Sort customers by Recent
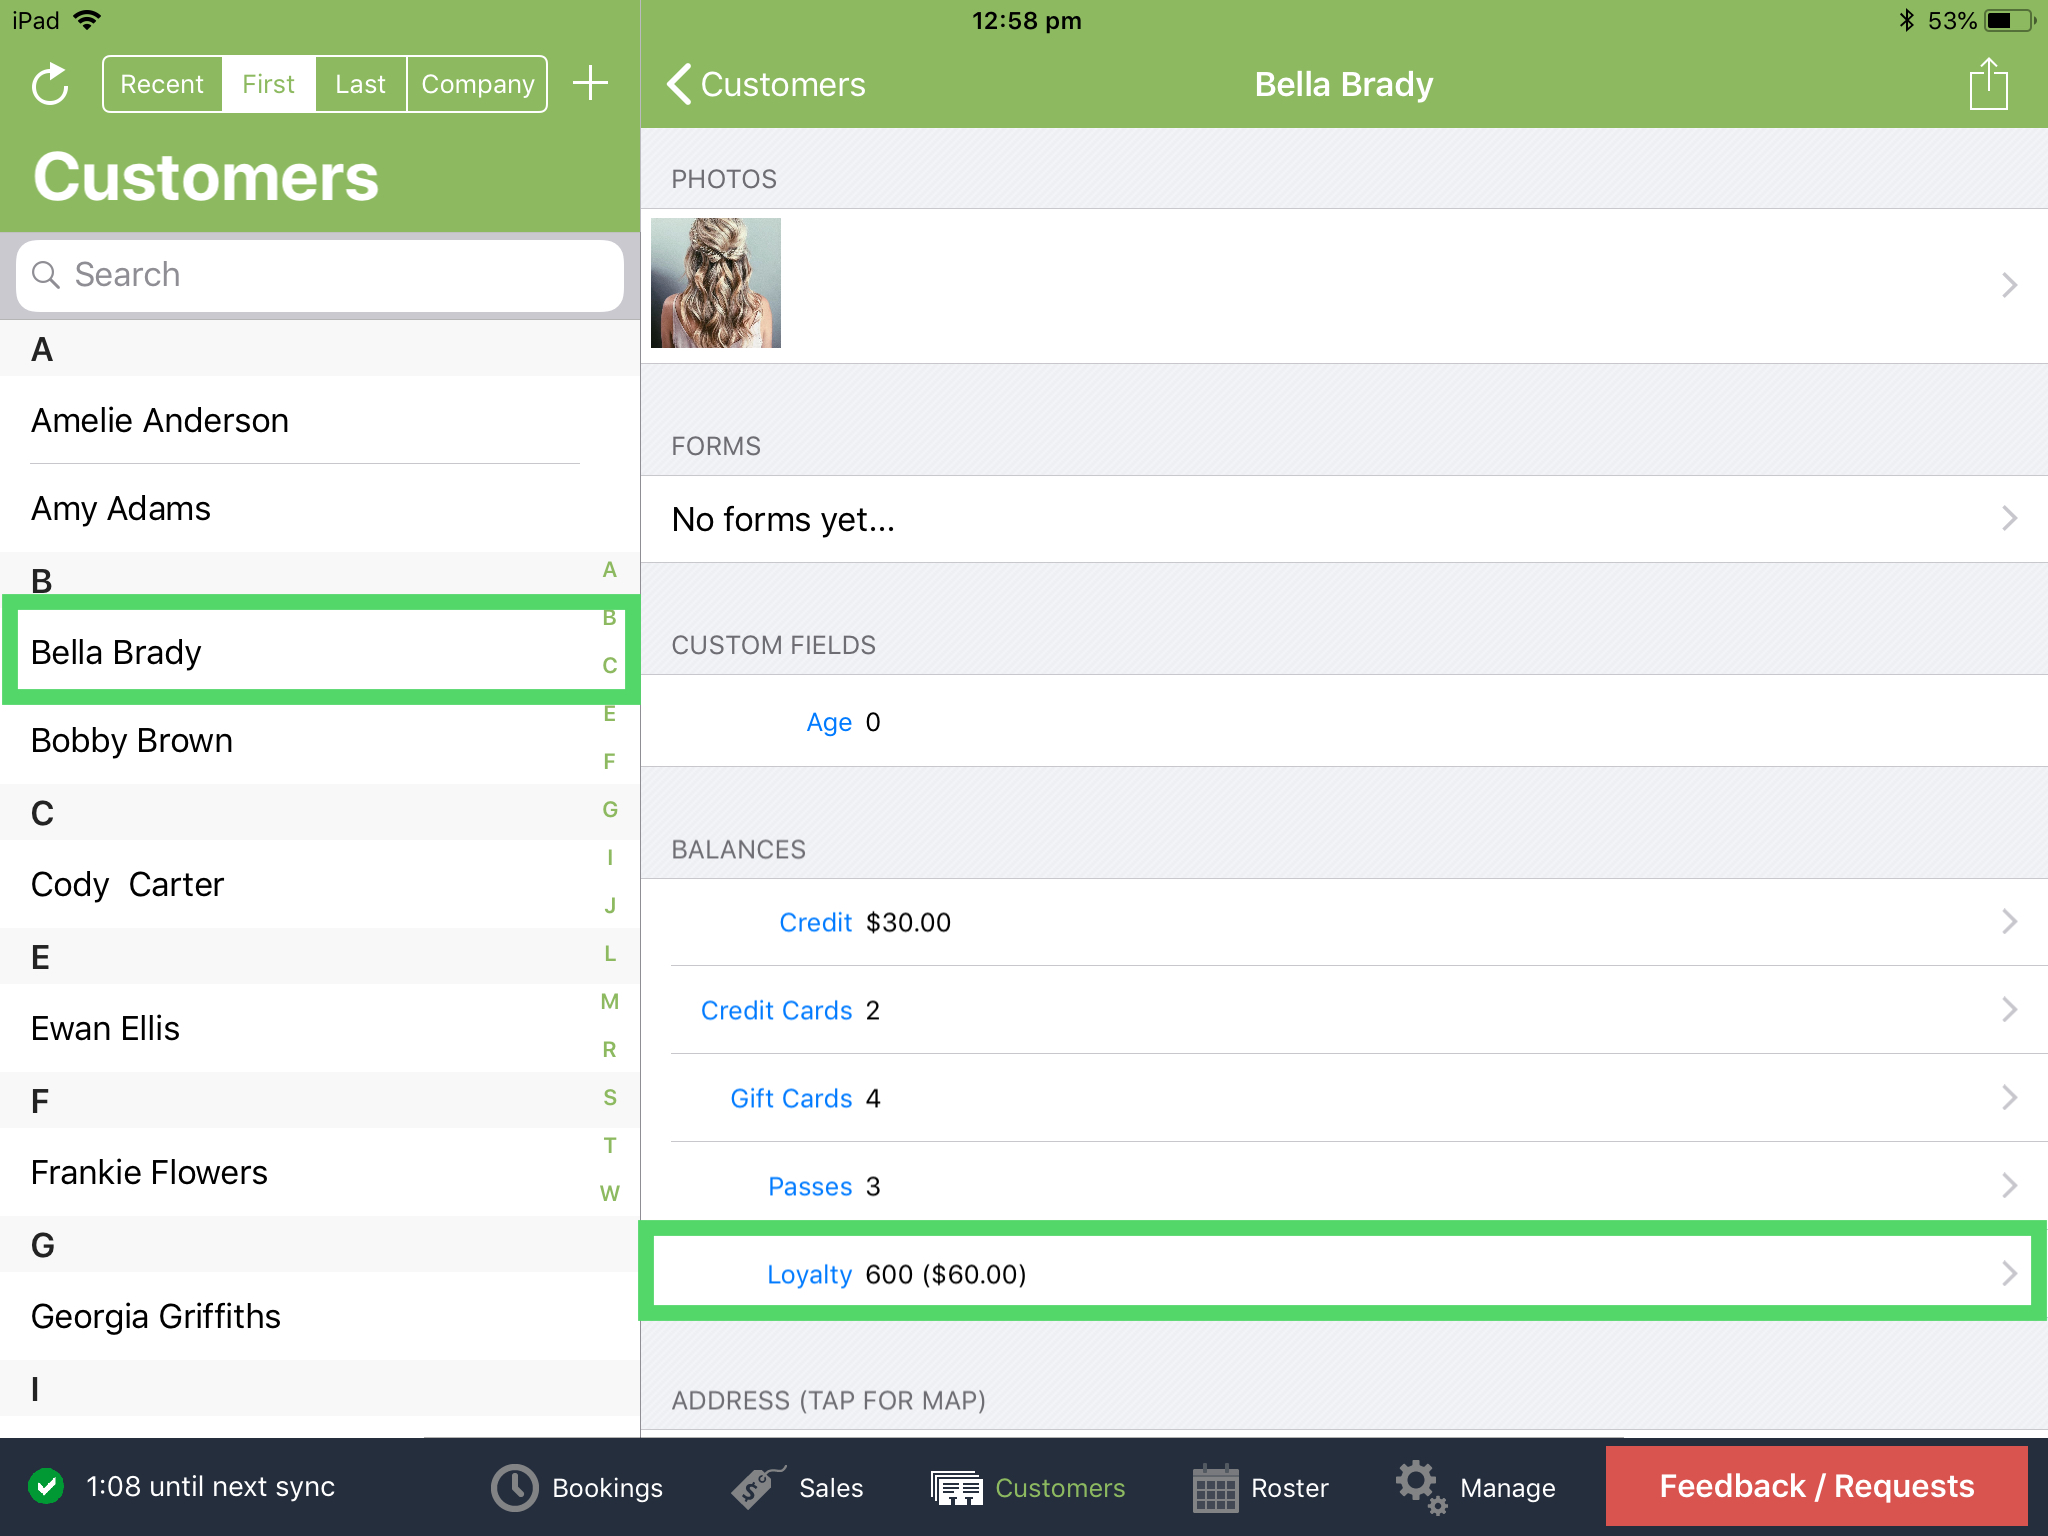The image size is (2048, 1536). pyautogui.click(x=162, y=84)
